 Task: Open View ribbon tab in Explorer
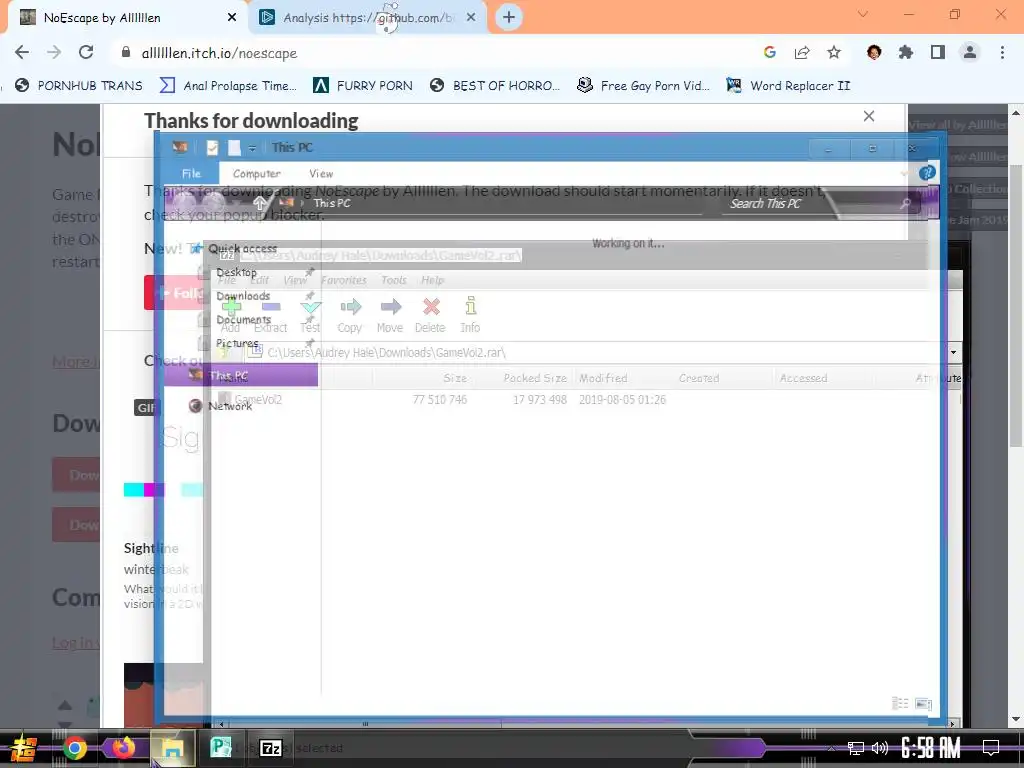point(321,174)
